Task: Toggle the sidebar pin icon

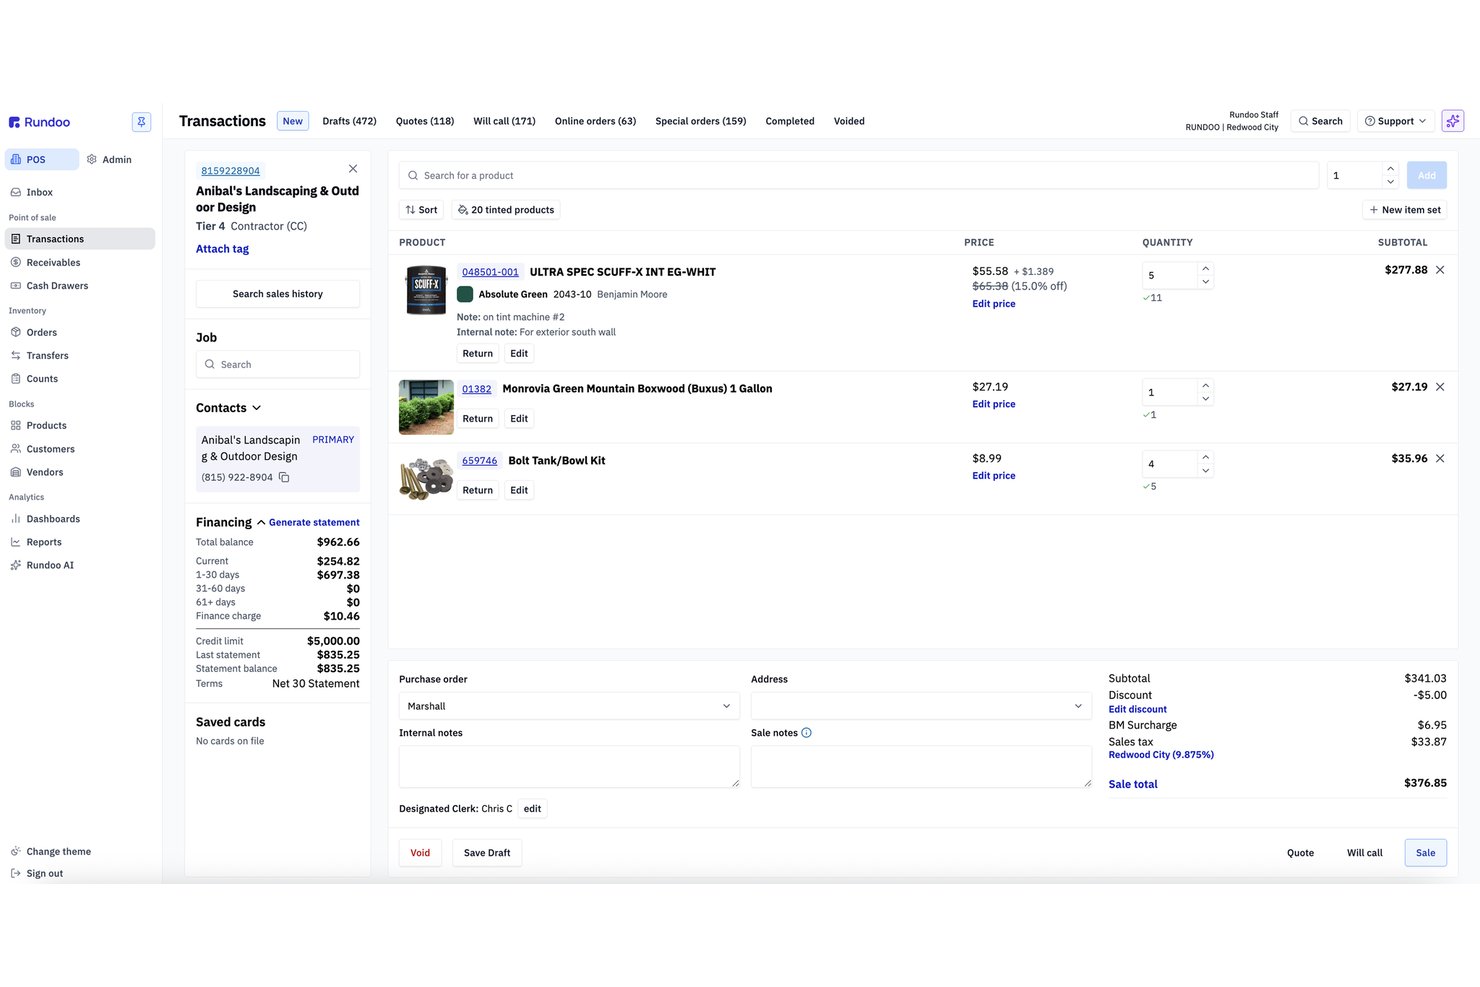Action: pos(141,122)
